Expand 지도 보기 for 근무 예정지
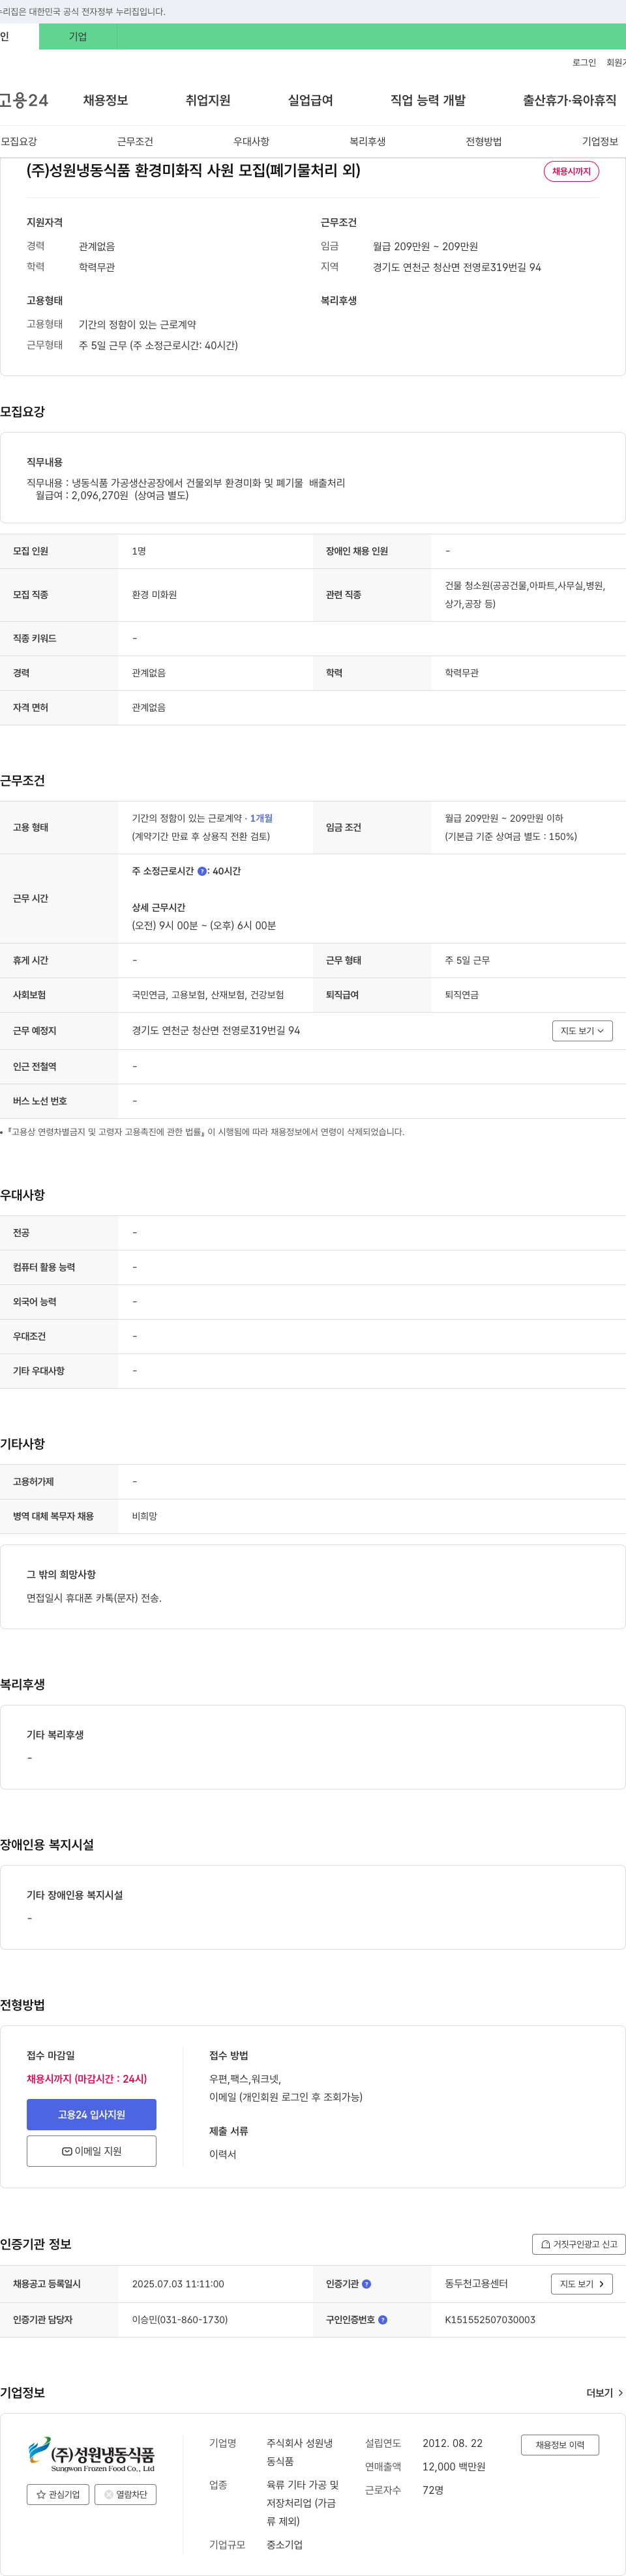 582,1031
